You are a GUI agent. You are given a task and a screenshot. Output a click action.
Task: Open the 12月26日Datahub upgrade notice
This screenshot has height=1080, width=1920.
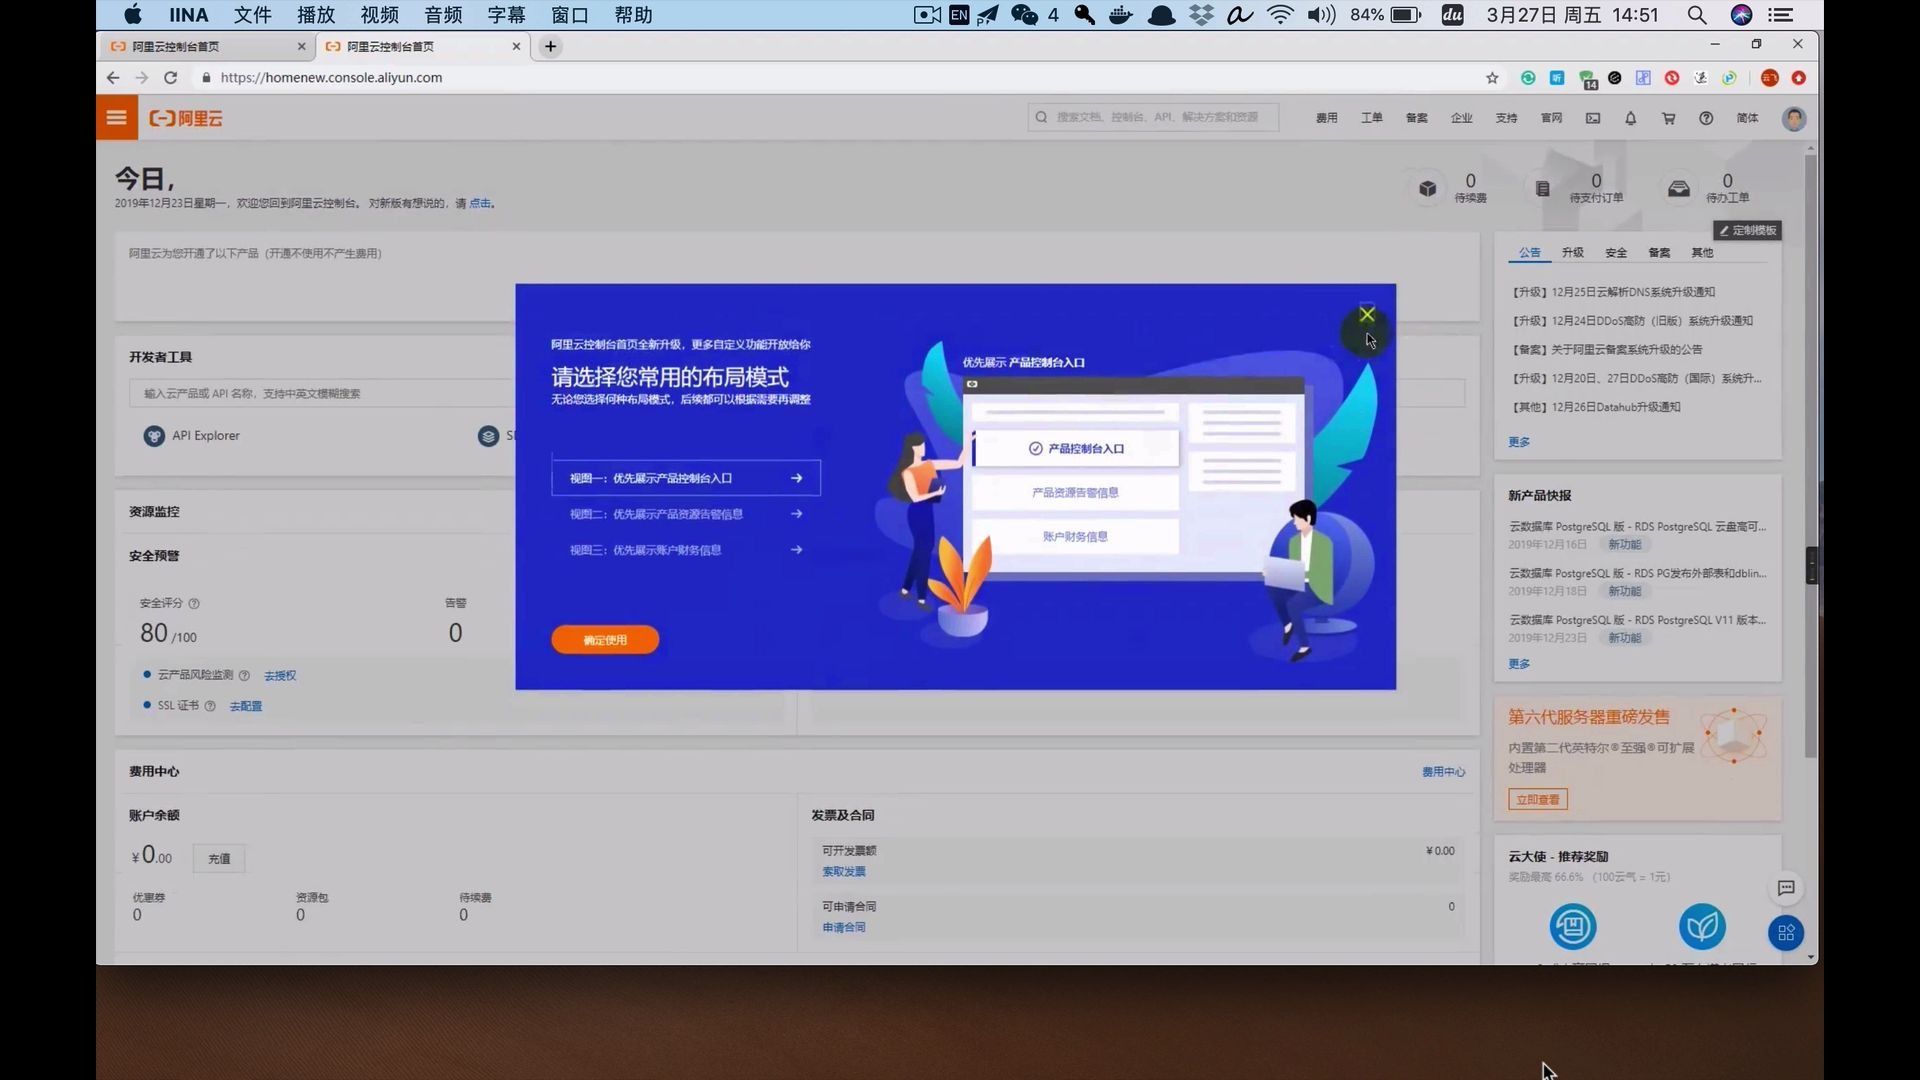tap(1596, 407)
